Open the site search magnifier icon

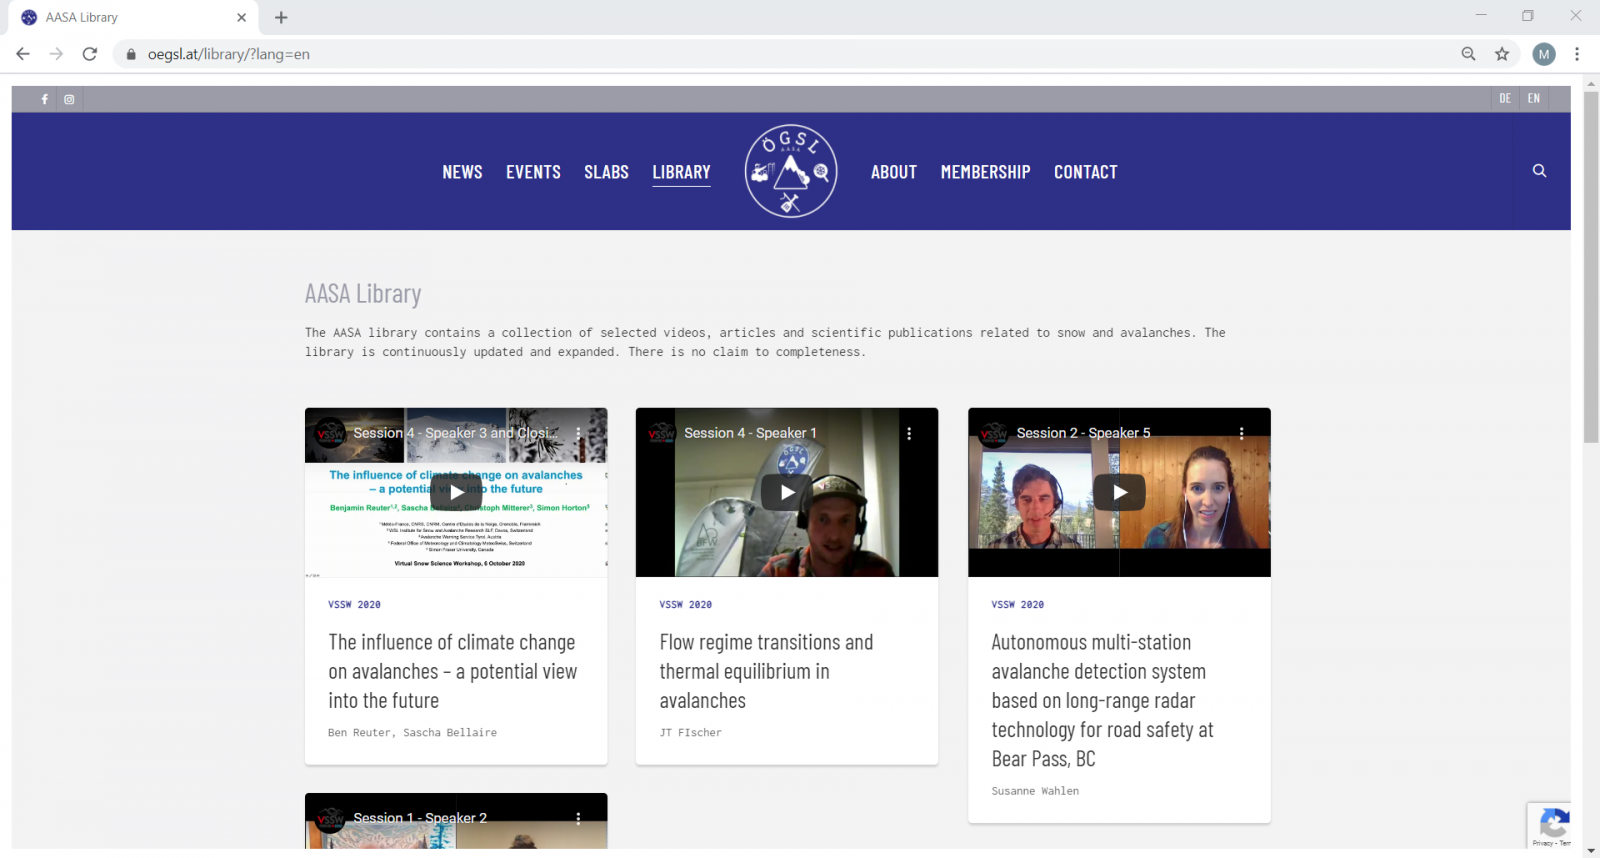(1539, 171)
